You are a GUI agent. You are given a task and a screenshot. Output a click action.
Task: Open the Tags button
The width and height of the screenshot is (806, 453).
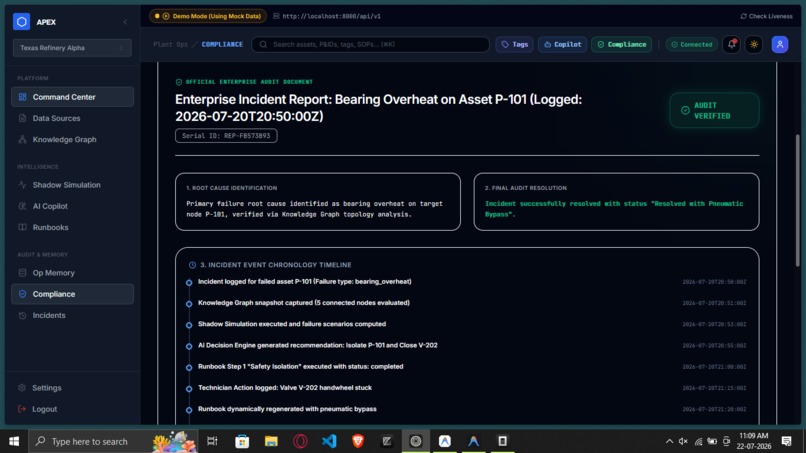click(514, 44)
